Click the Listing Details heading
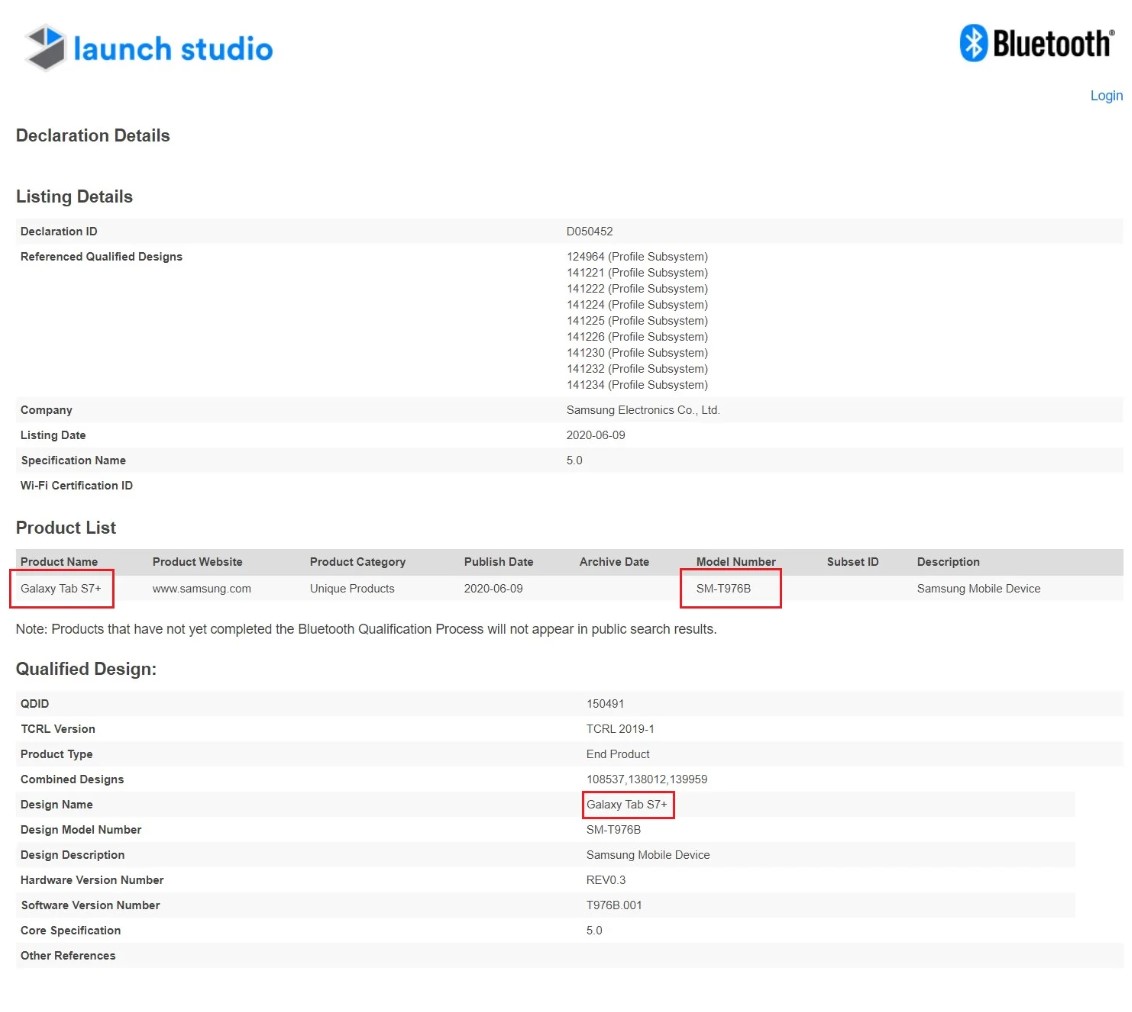This screenshot has width=1132, height=1012. pyautogui.click(x=74, y=197)
